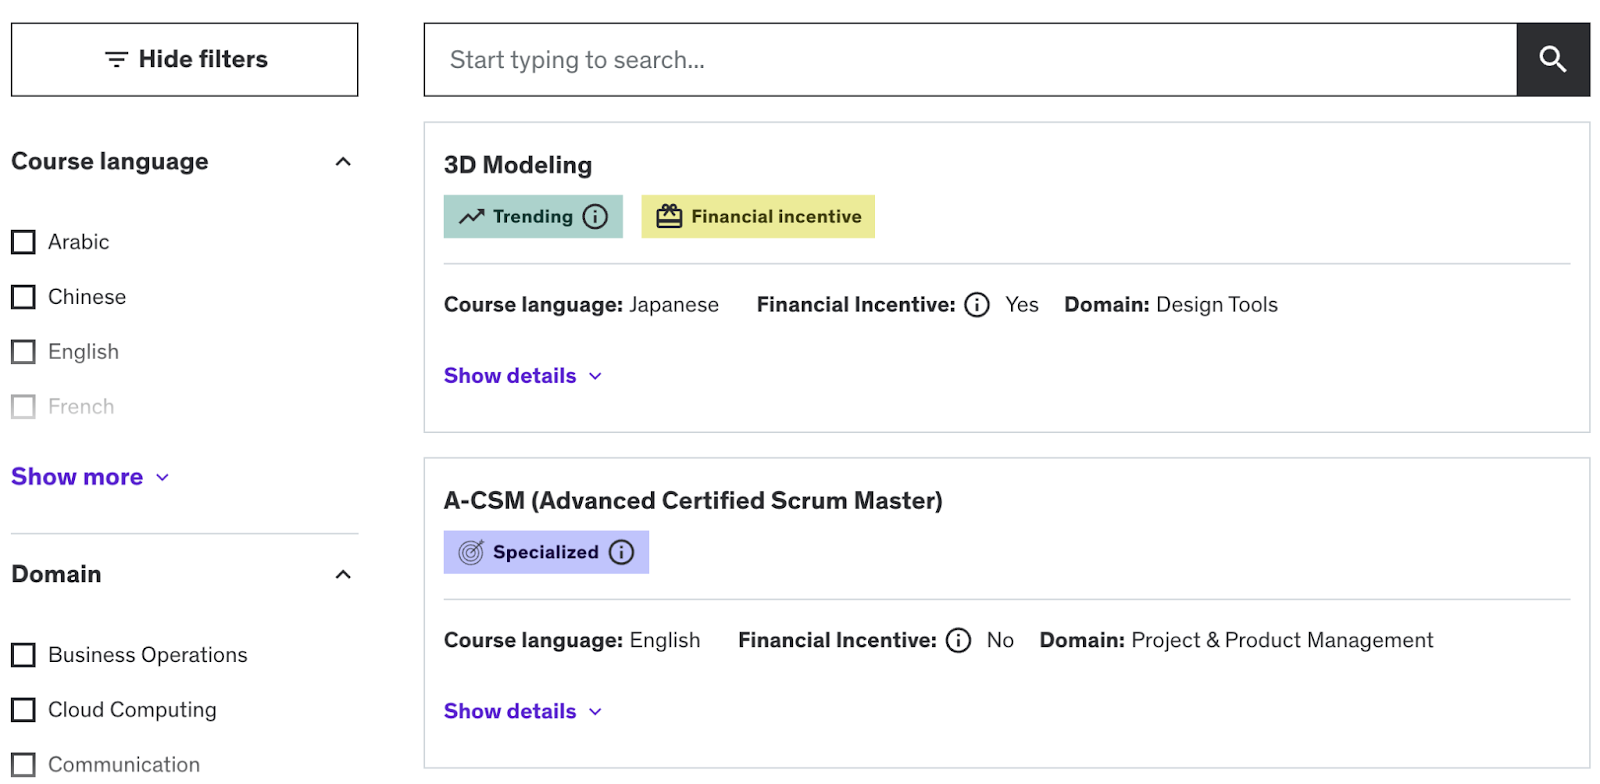Click info icon beside A-CSM Financial Incentive
Image resolution: width=1600 pixels, height=784 pixels.
pyautogui.click(x=958, y=640)
